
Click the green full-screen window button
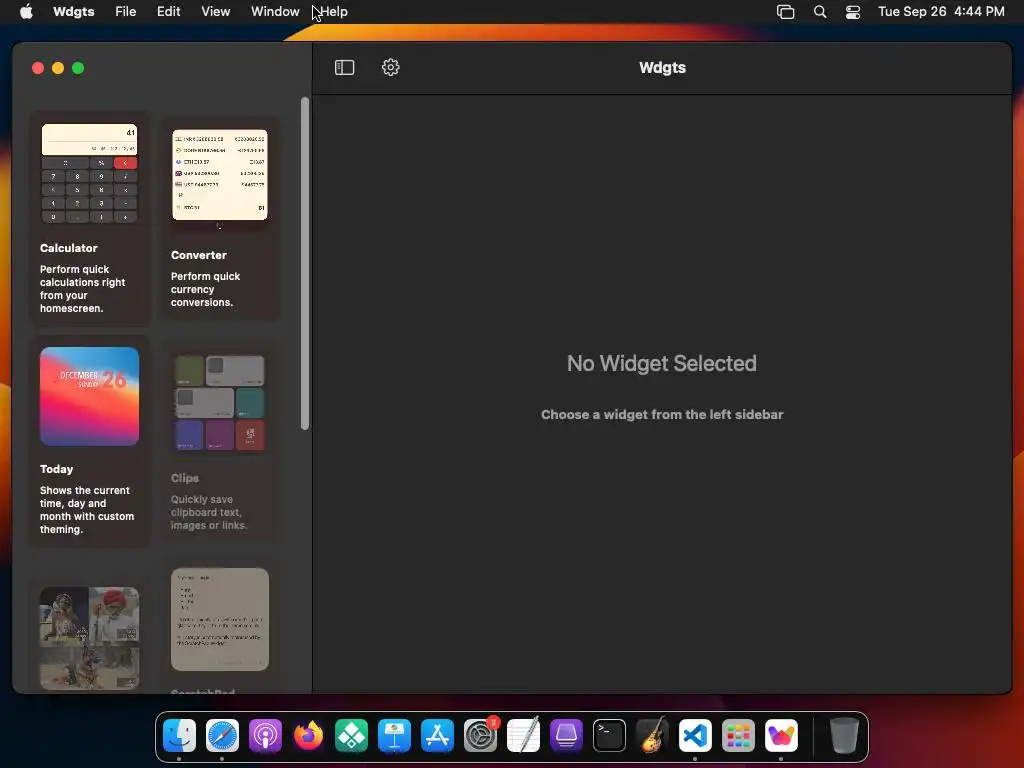click(78, 68)
